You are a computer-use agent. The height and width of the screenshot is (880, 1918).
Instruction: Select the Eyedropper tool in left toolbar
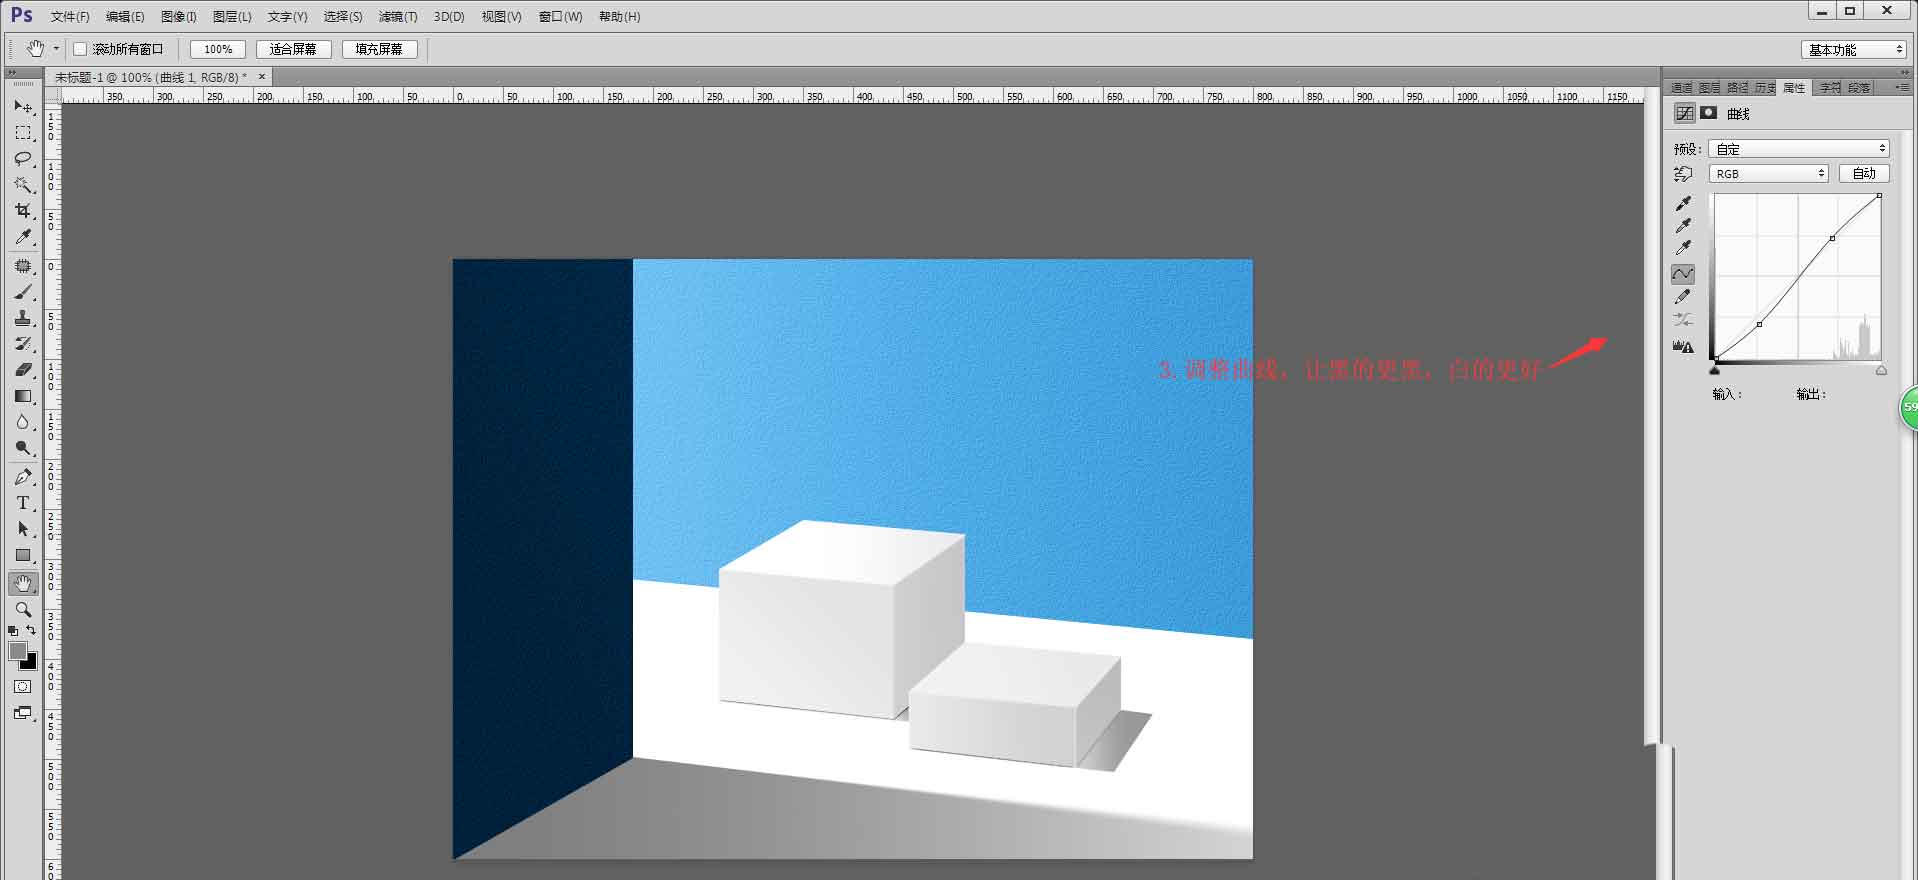pyautogui.click(x=23, y=236)
